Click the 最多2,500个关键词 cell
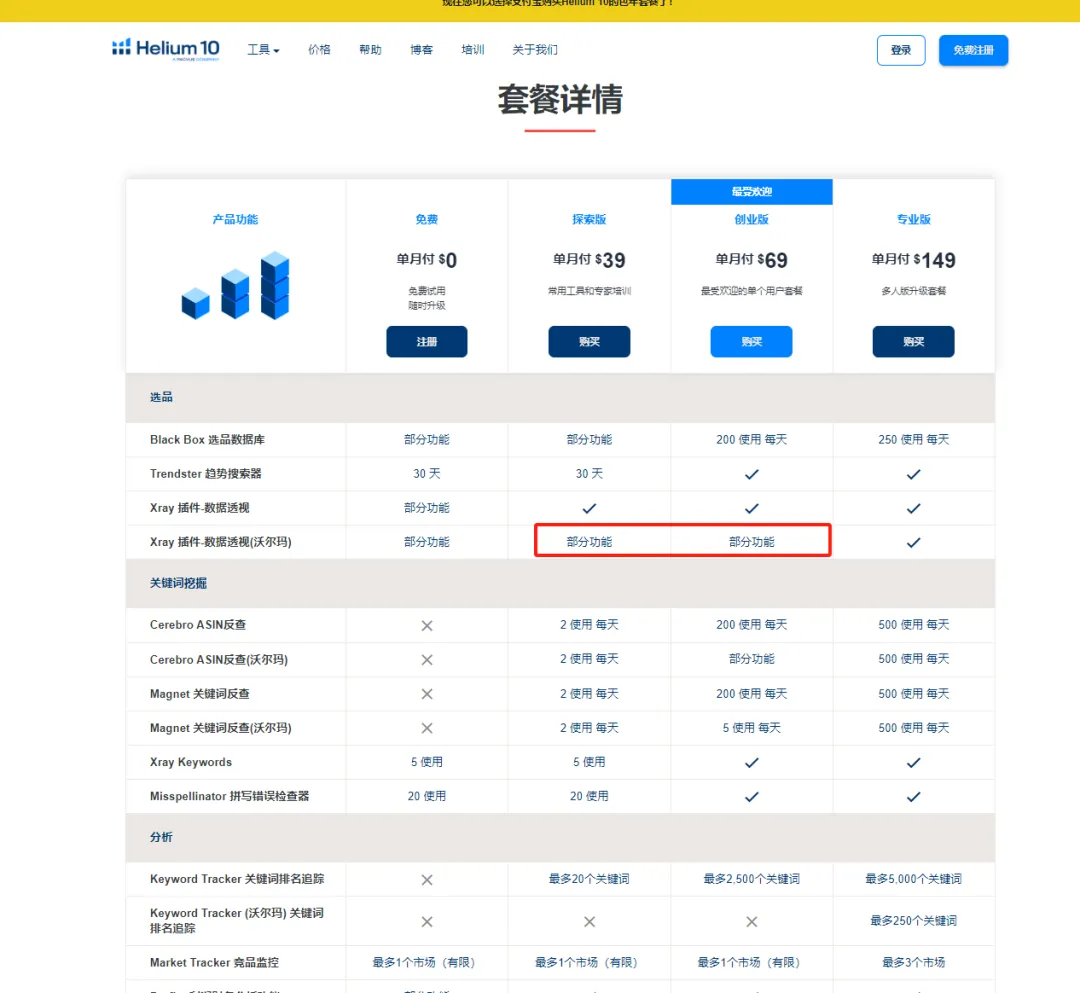 tap(751, 879)
